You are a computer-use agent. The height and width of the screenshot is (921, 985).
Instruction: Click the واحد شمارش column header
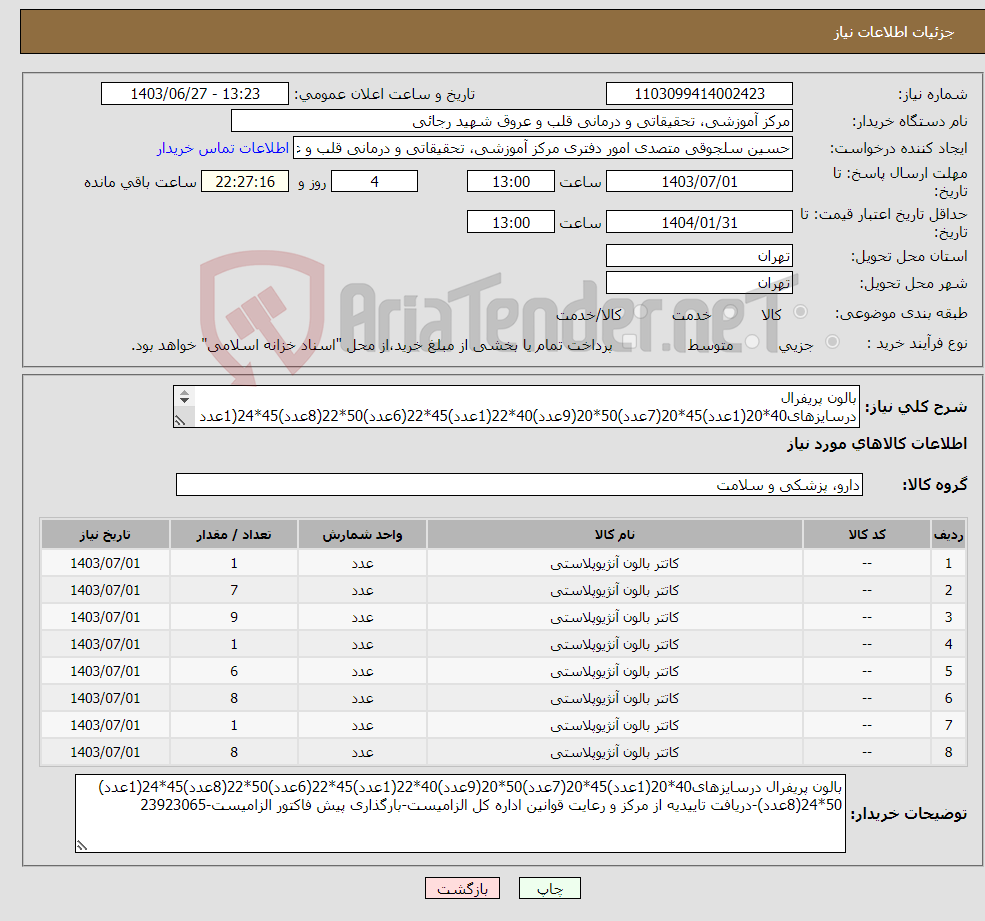[x=362, y=535]
